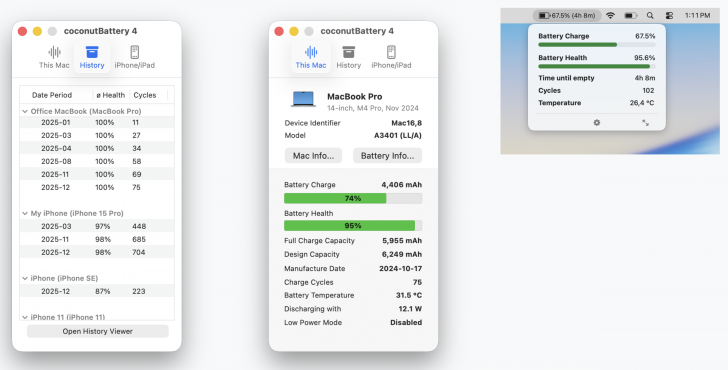Open Wi-Fi menu bar icon

click(x=611, y=15)
